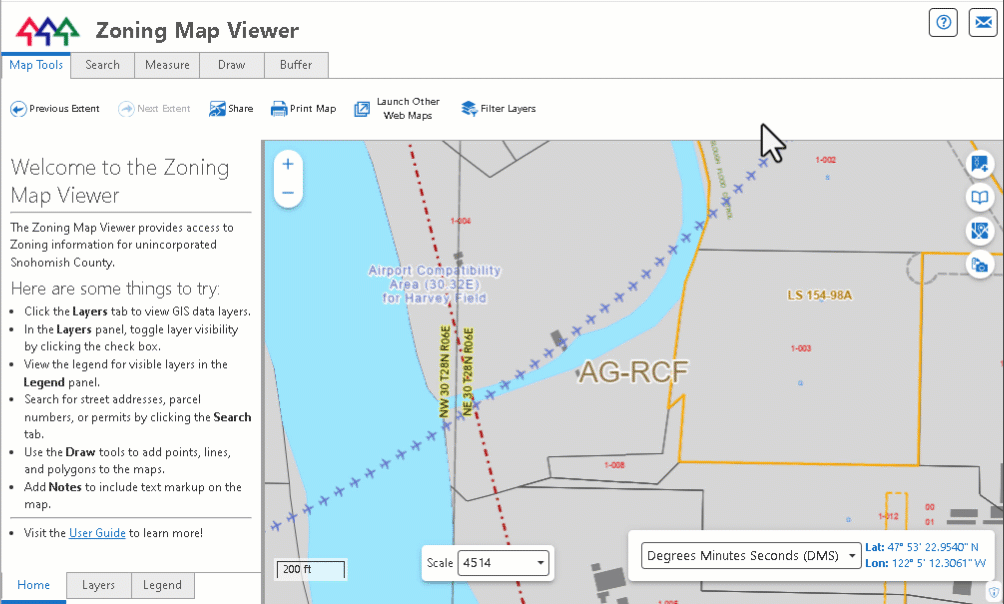Expand the Scale 4514 dropdown
Screen dimensions: 1004x604
(x=503, y=563)
